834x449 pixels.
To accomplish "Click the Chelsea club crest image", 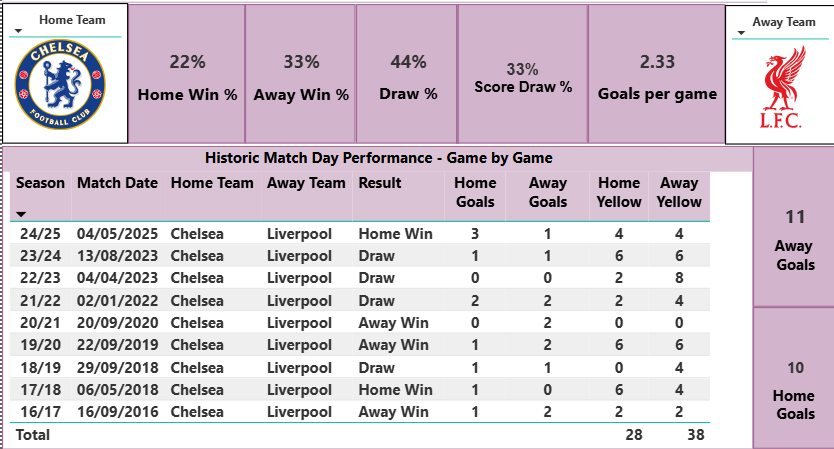I will (x=60, y=84).
